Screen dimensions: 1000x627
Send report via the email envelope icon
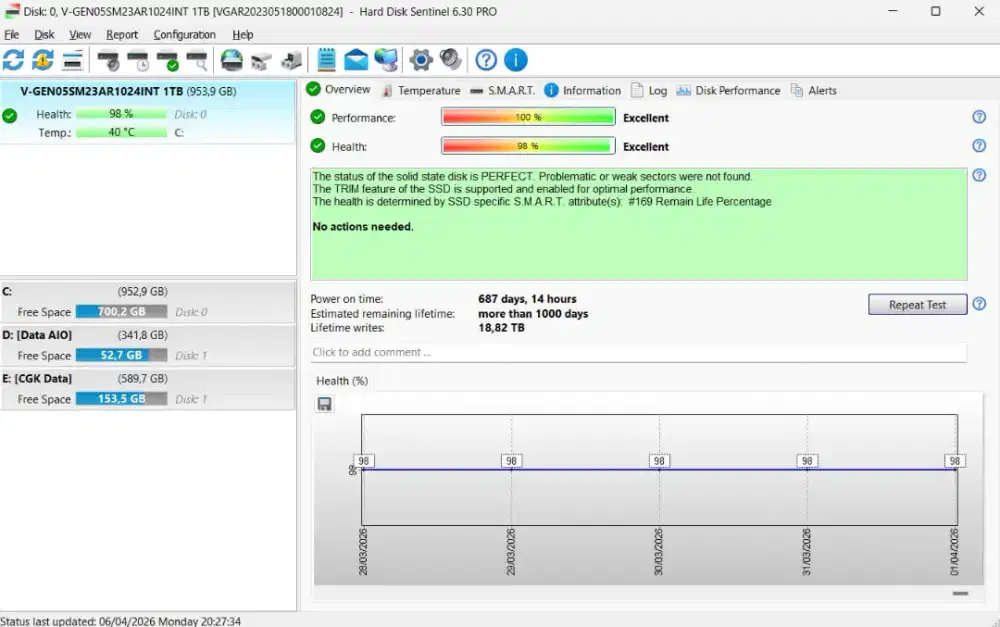pyautogui.click(x=355, y=60)
